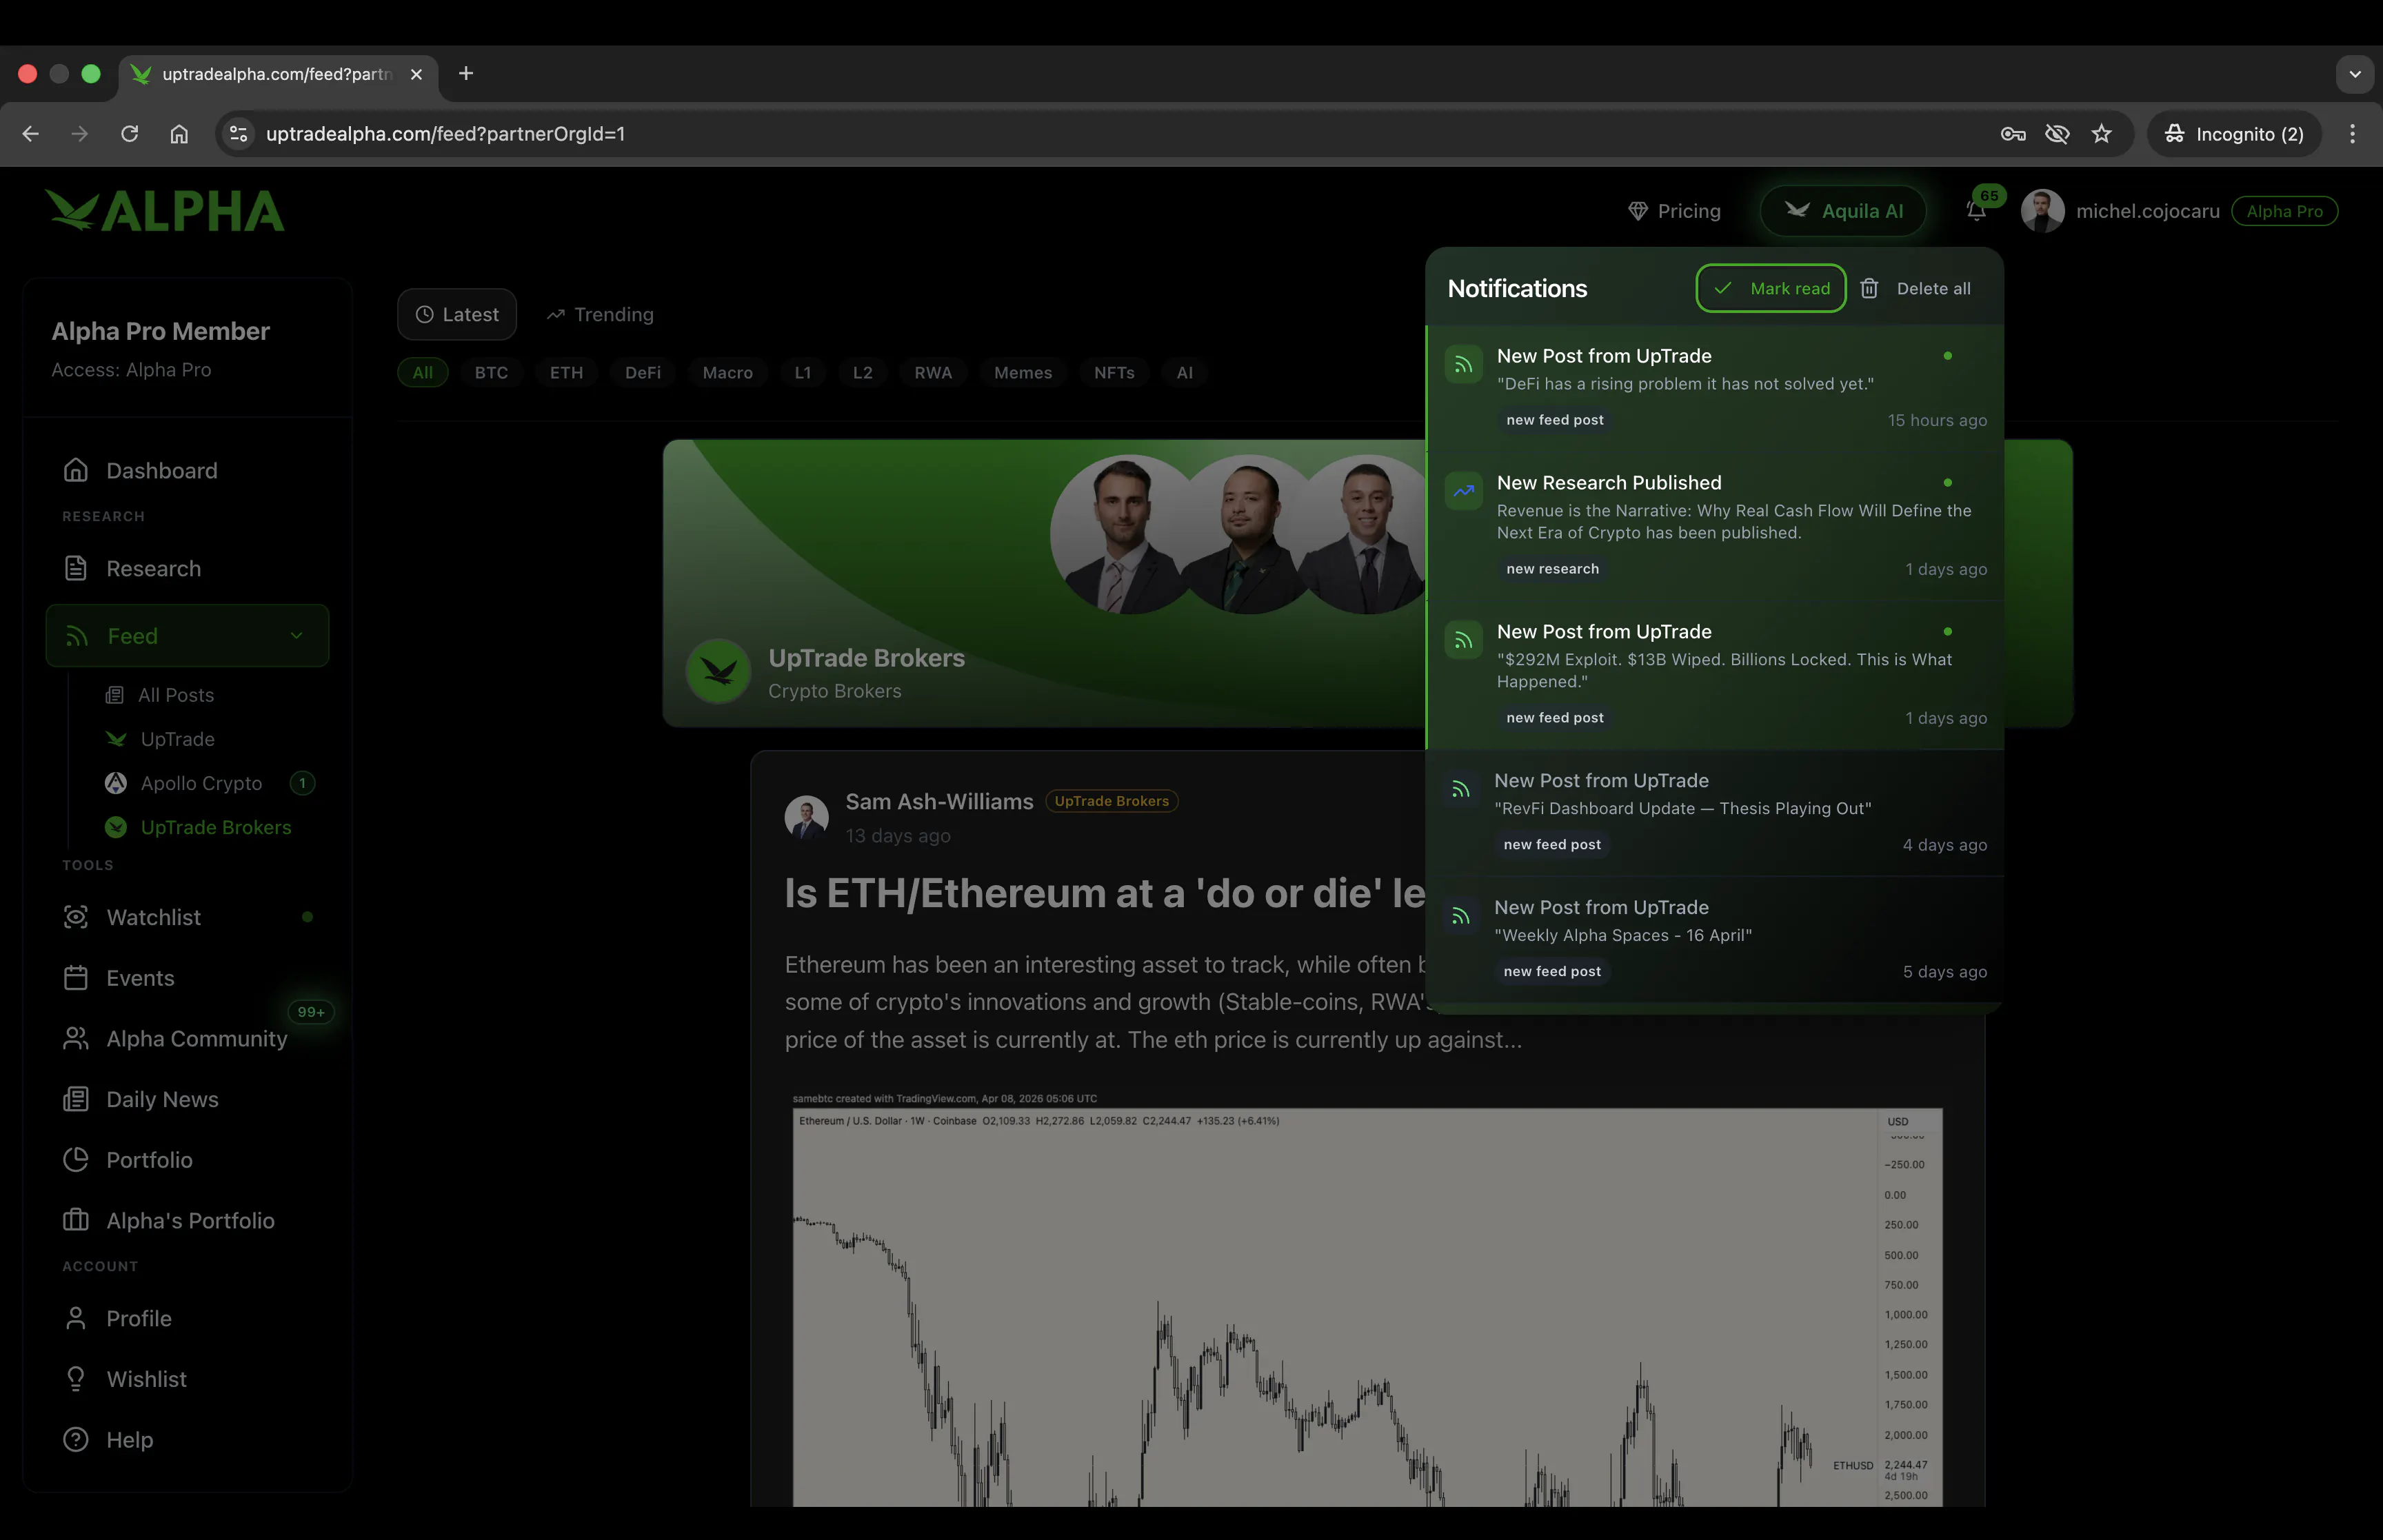Click Sam Ash-Williams author avatar
This screenshot has height=1540, width=2383.
point(806,817)
